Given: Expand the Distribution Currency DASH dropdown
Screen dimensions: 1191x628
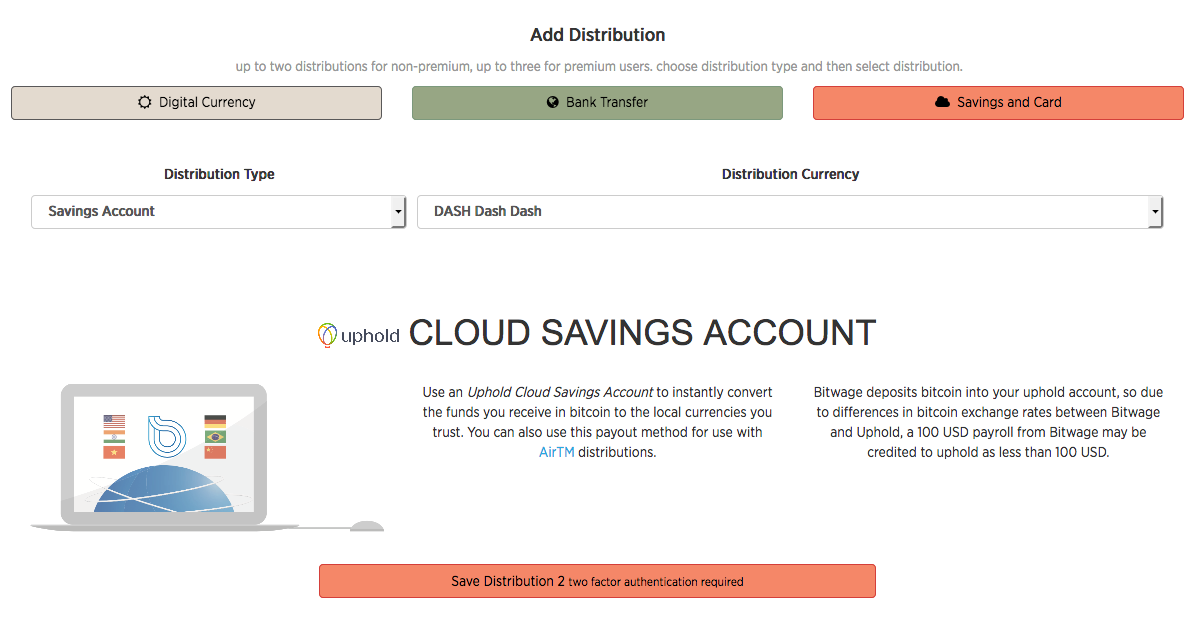Looking at the screenshot, I should click(x=789, y=212).
